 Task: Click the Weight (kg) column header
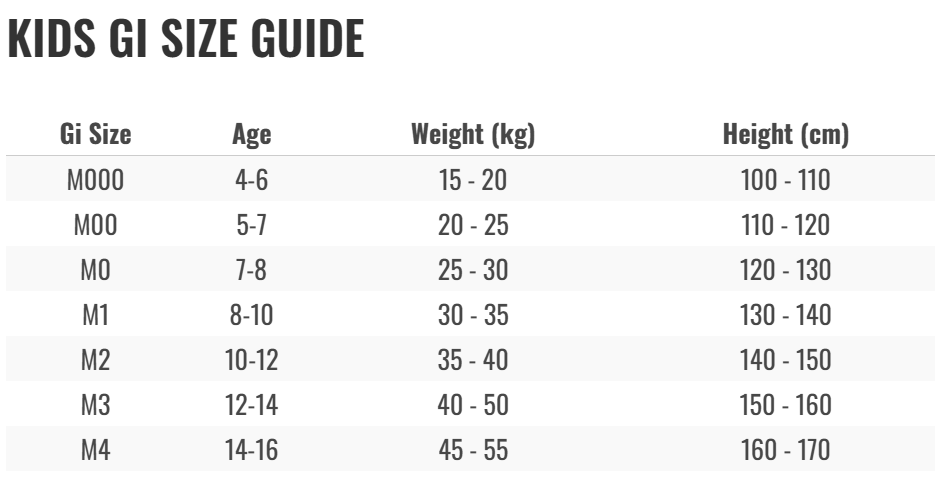click(x=473, y=135)
